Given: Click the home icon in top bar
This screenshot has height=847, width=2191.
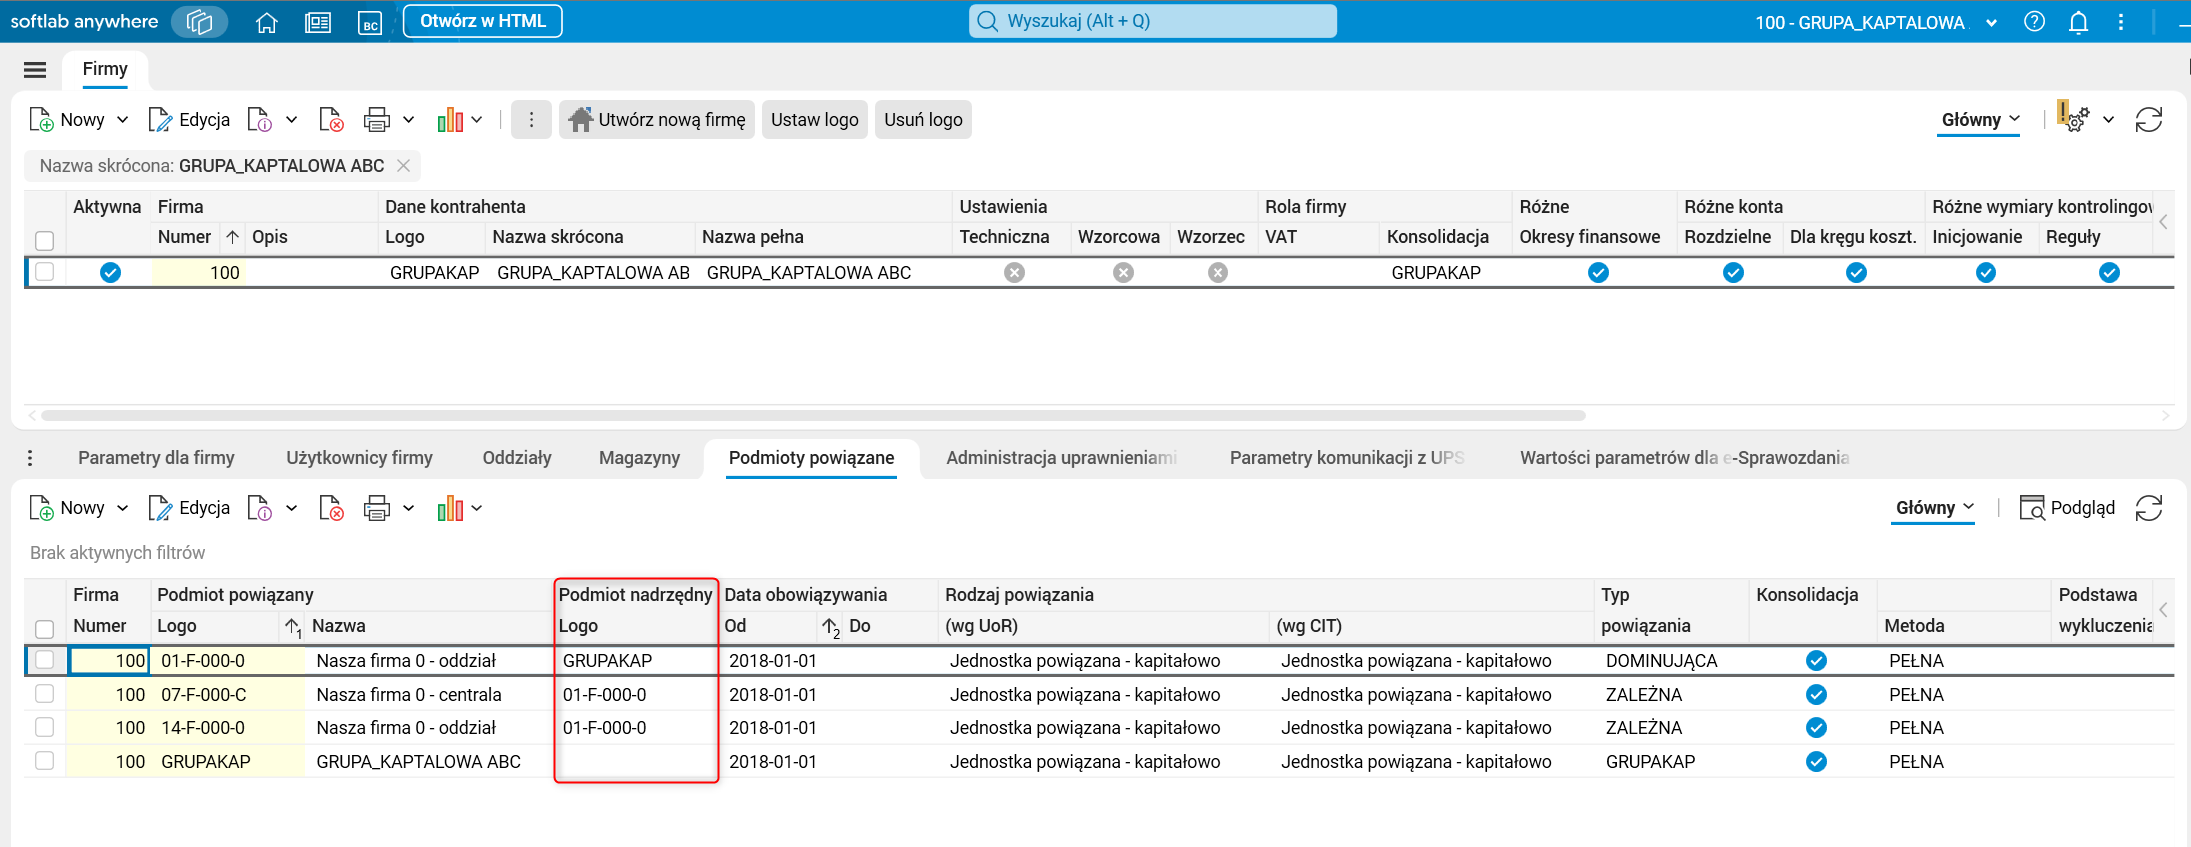Looking at the screenshot, I should pos(266,22).
